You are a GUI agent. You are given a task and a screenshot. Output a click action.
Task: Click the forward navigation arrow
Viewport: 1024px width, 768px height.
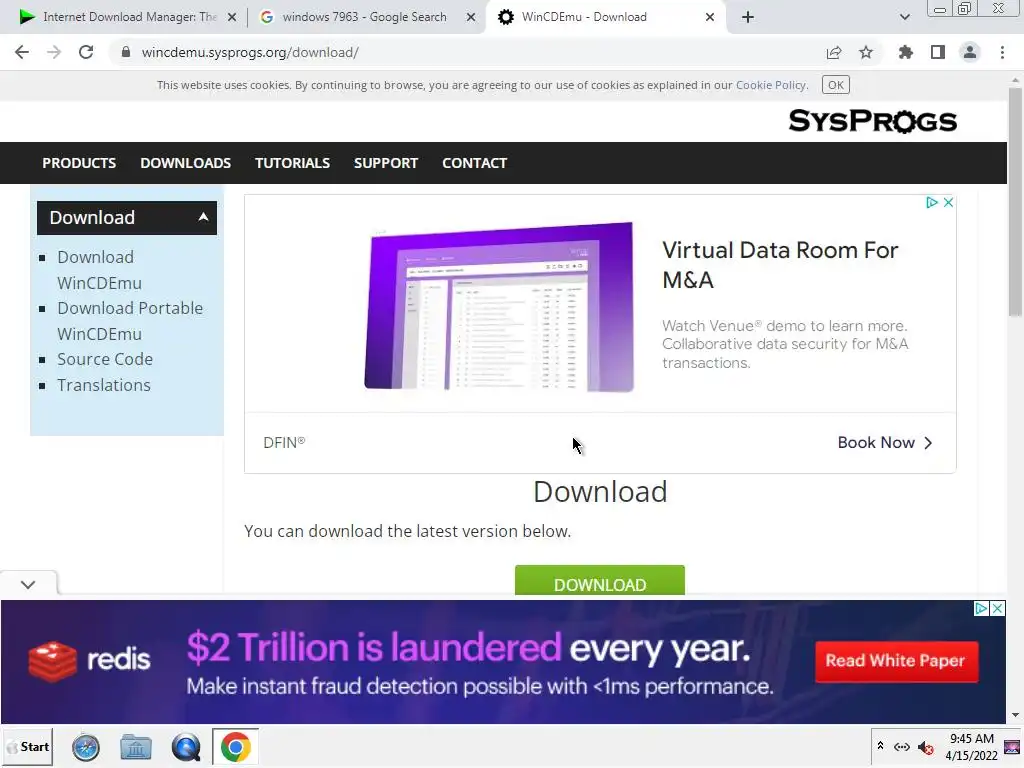coord(54,52)
